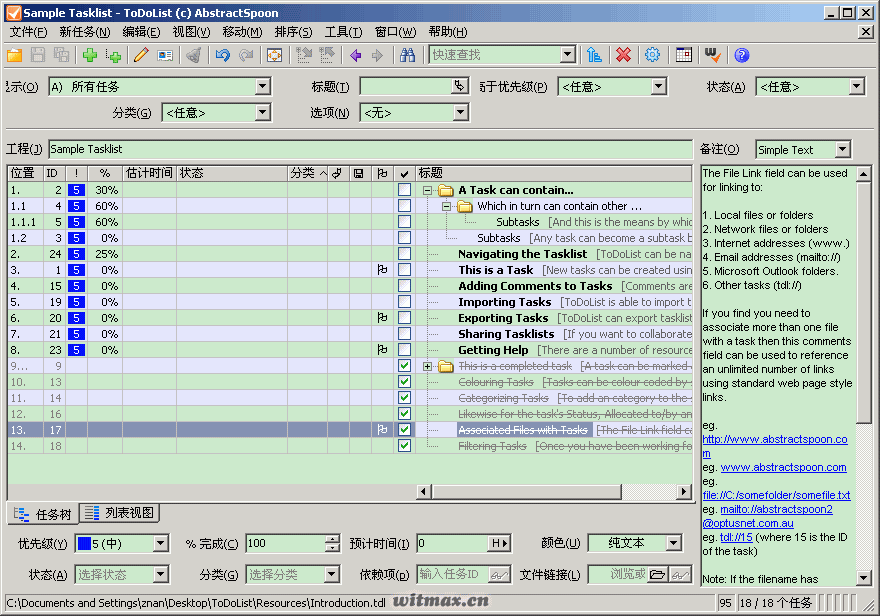Screen dimensions: 880x616
Task: Click the green plus new task icon
Action: coord(90,55)
